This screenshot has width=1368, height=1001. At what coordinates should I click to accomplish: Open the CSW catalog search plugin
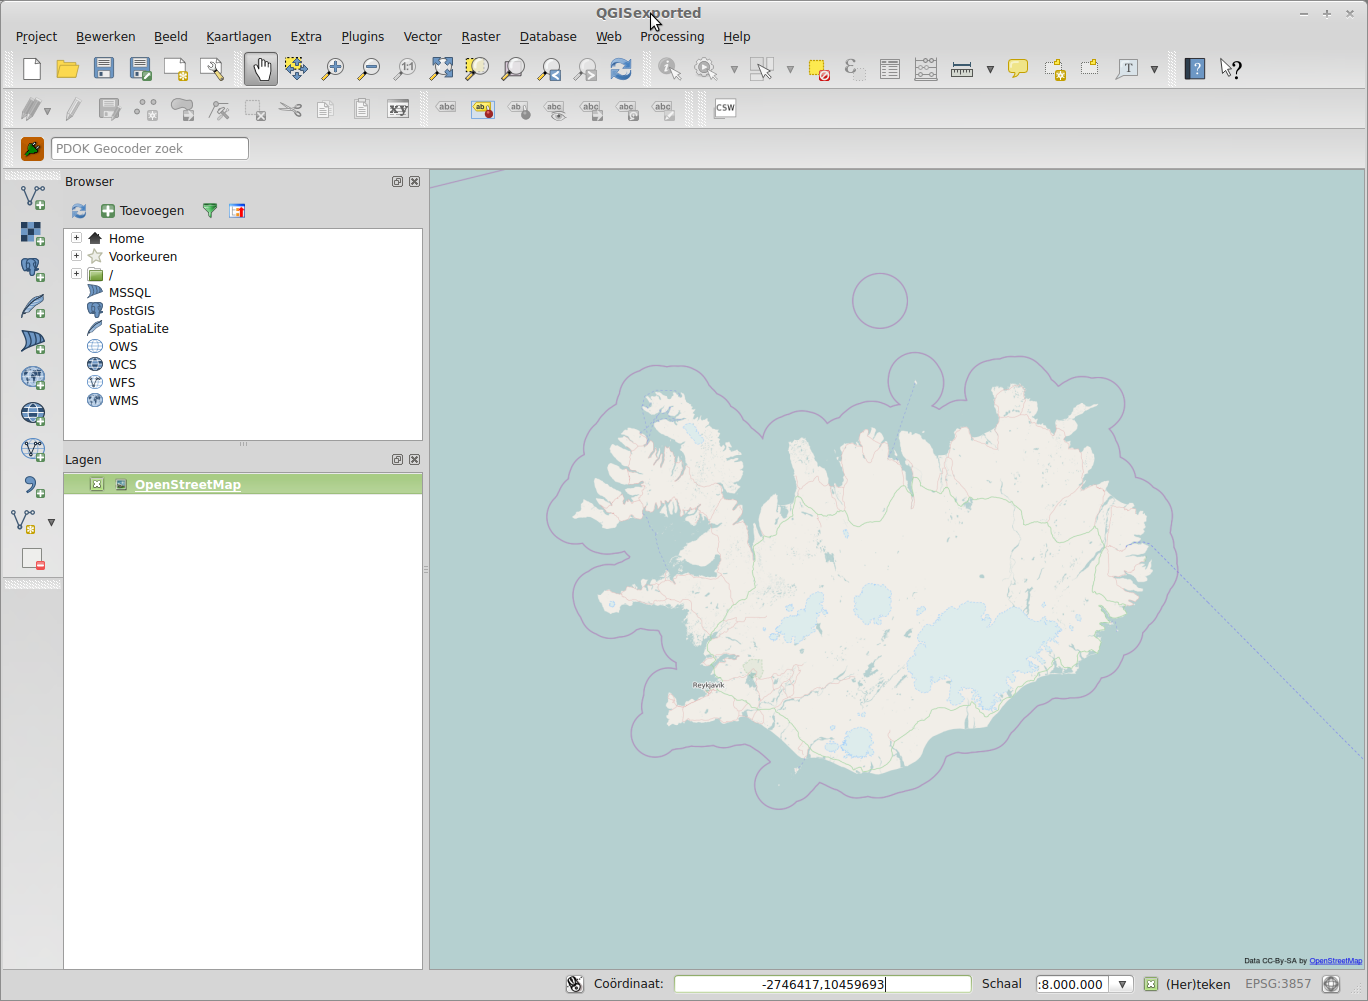pos(725,108)
